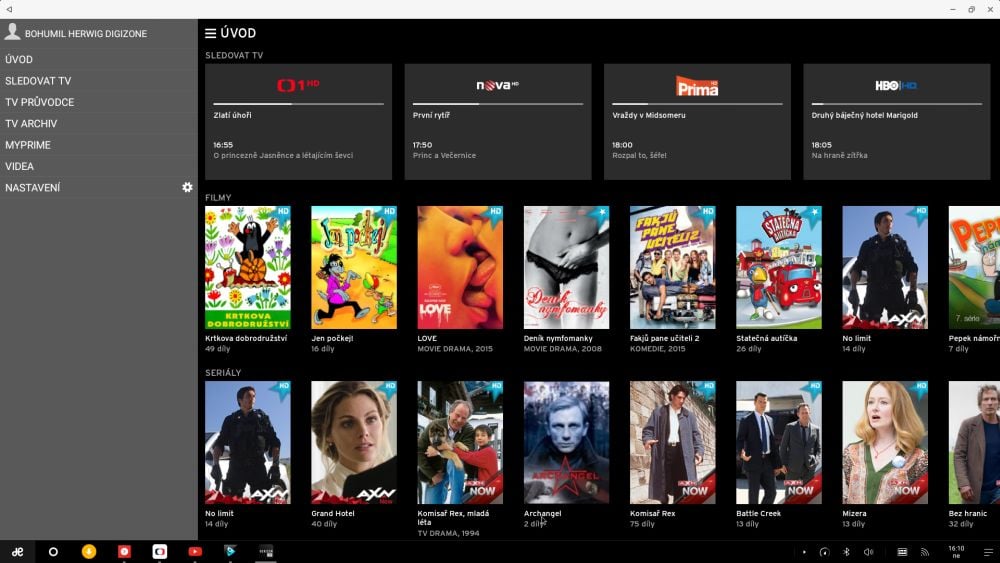
Task: Open the Grand Hotel series poster
Action: 354,442
